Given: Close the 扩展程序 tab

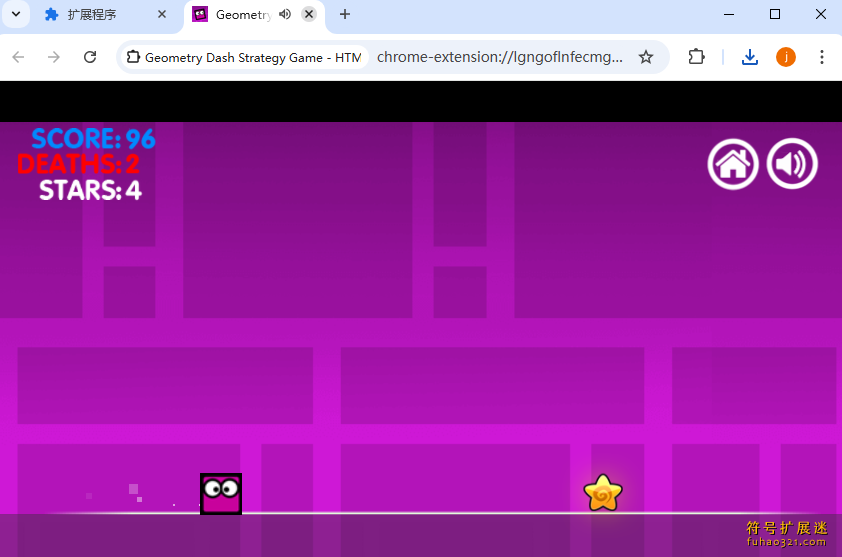Looking at the screenshot, I should 162,15.
